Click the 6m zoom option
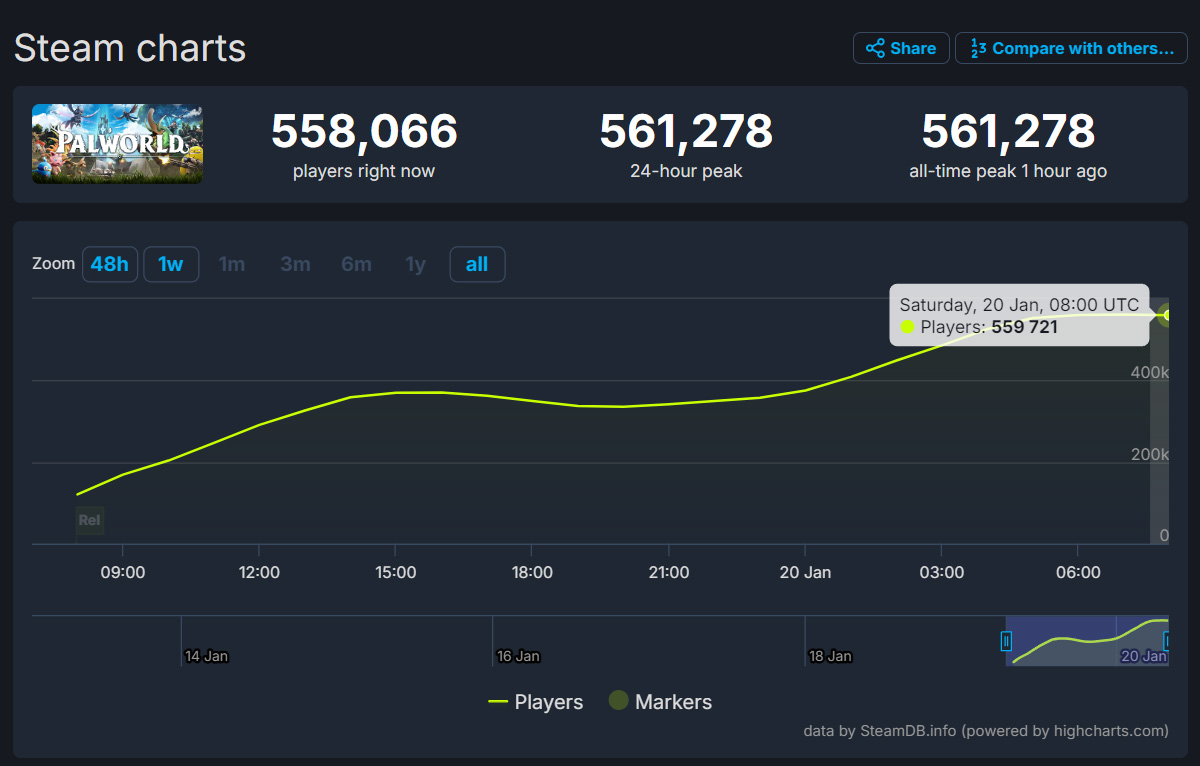 click(356, 264)
